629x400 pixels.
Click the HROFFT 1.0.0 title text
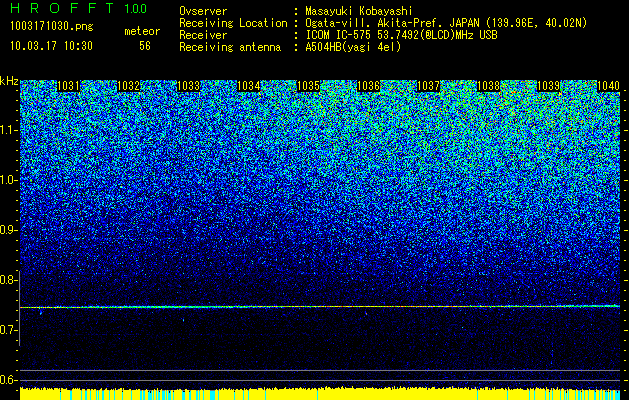point(78,8)
